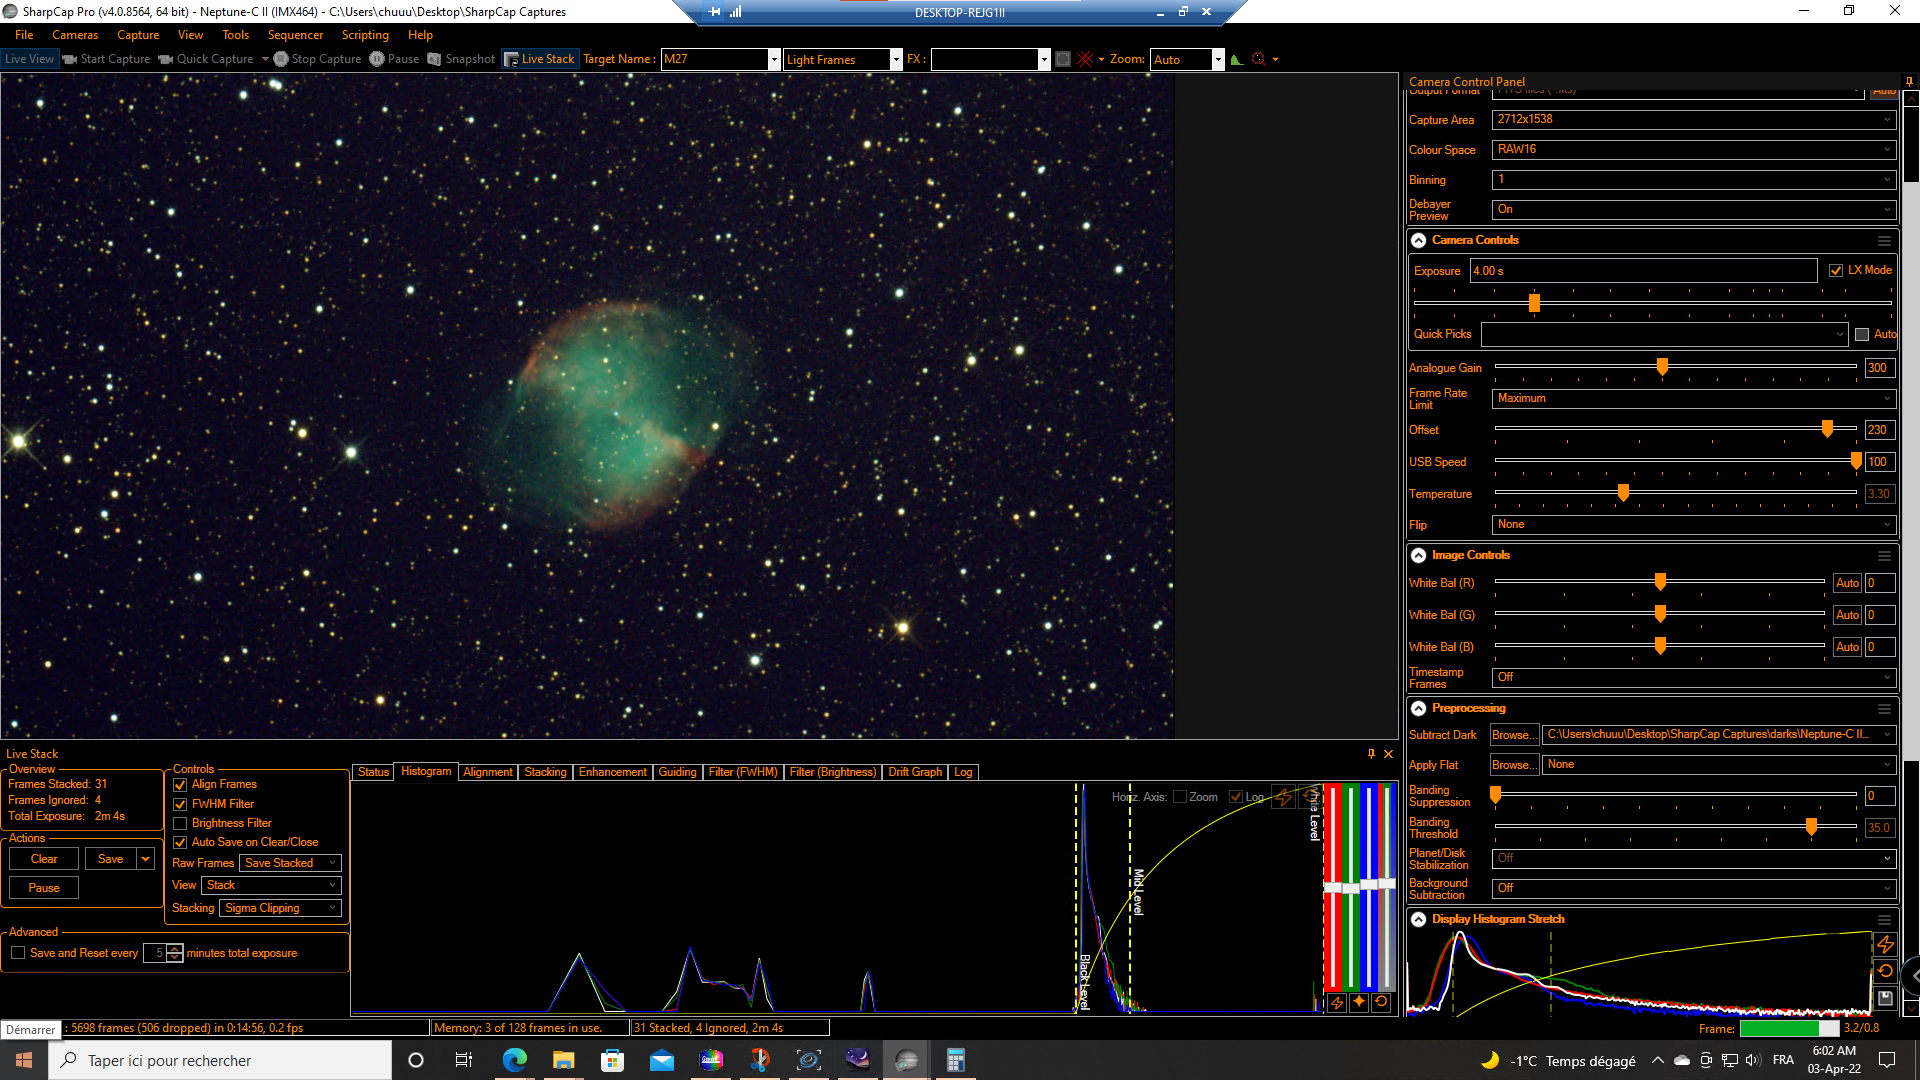Click the FX selection area square icon
Image resolution: width=1920 pixels, height=1080 pixels.
click(1063, 59)
